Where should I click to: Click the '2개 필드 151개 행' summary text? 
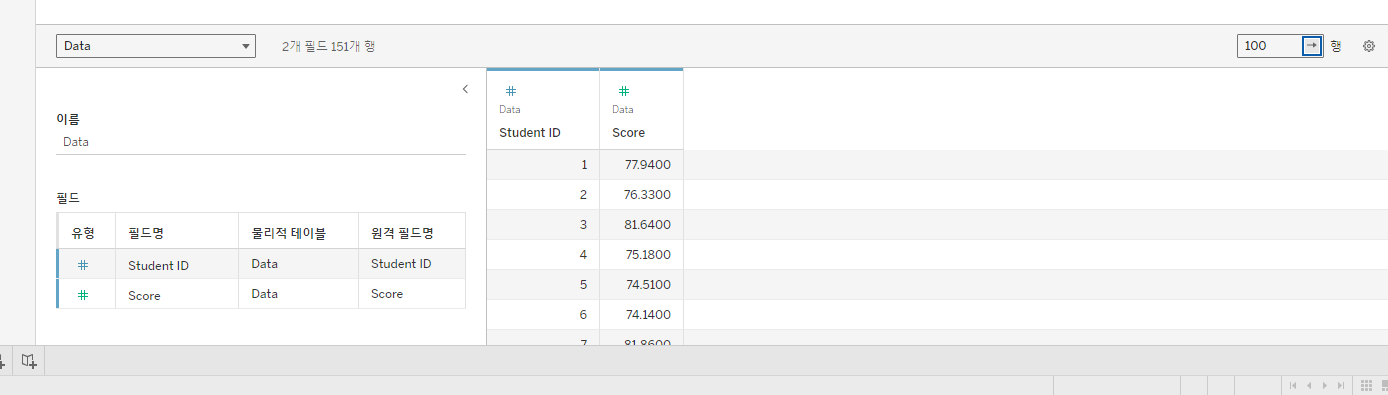tap(329, 46)
